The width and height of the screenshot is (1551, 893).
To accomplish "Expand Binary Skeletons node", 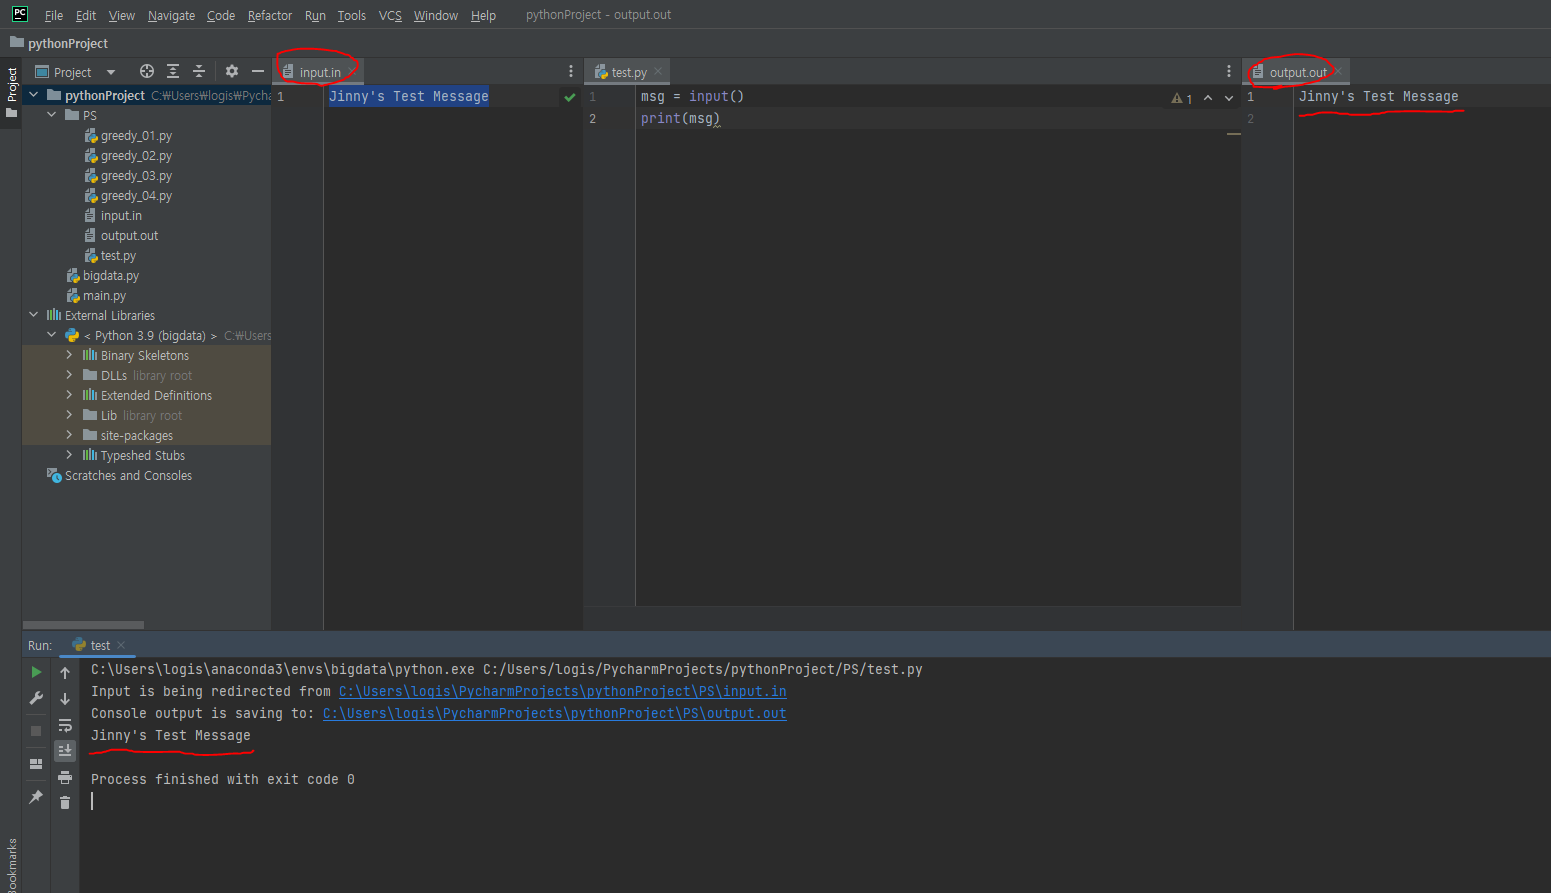I will click(x=69, y=355).
